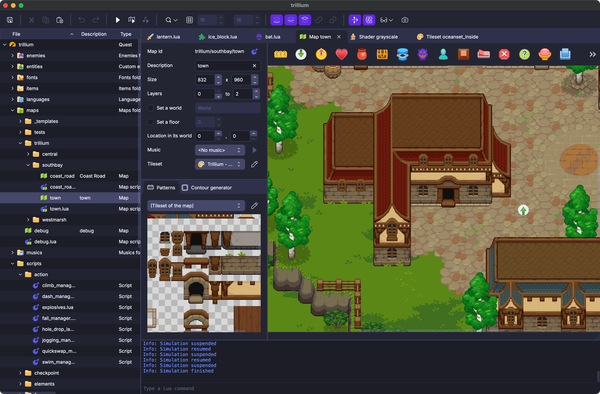Select the pink dome switch entity tool
The image size is (600, 394).
[x=545, y=54]
